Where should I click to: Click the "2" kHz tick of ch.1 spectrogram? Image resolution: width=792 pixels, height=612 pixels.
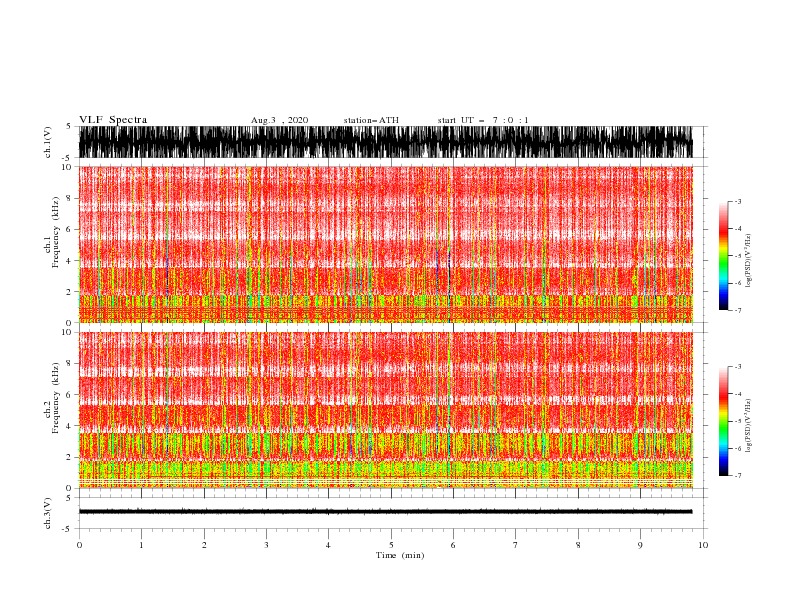tap(69, 292)
